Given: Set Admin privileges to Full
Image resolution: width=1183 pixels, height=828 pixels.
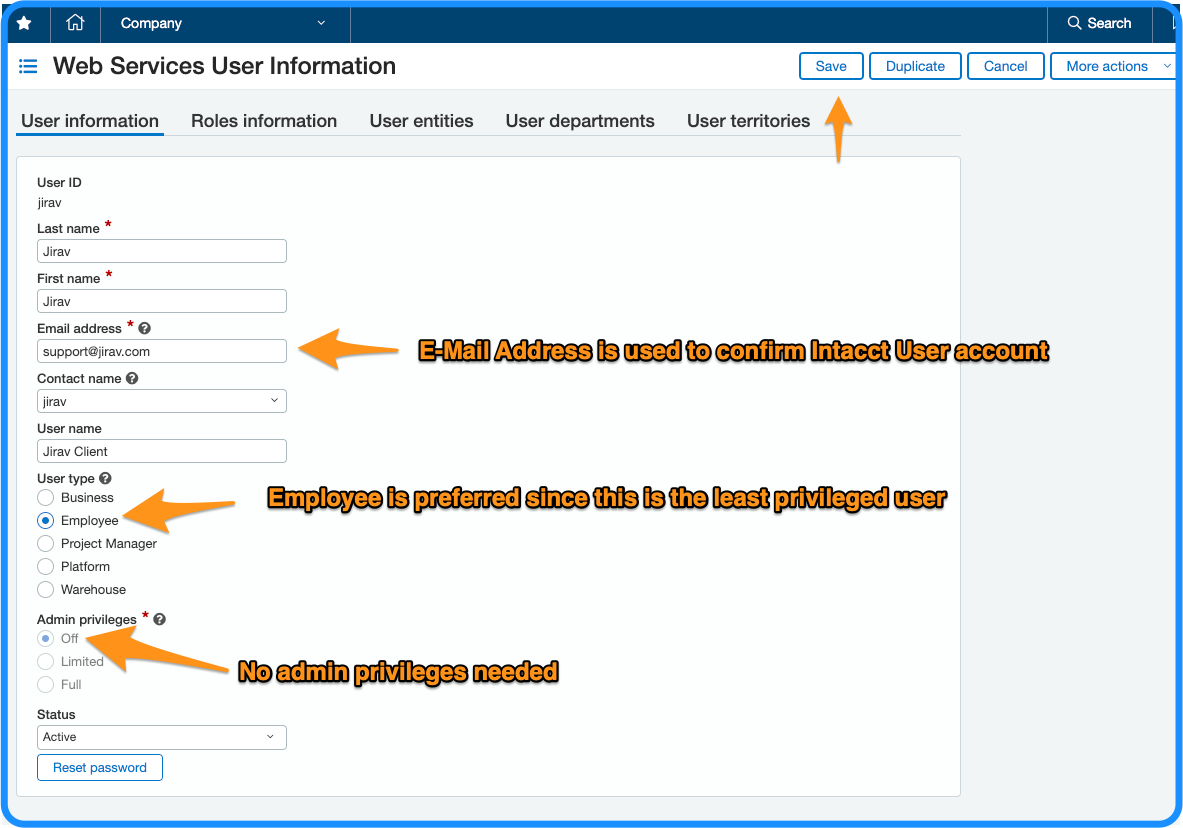Looking at the screenshot, I should 46,685.
